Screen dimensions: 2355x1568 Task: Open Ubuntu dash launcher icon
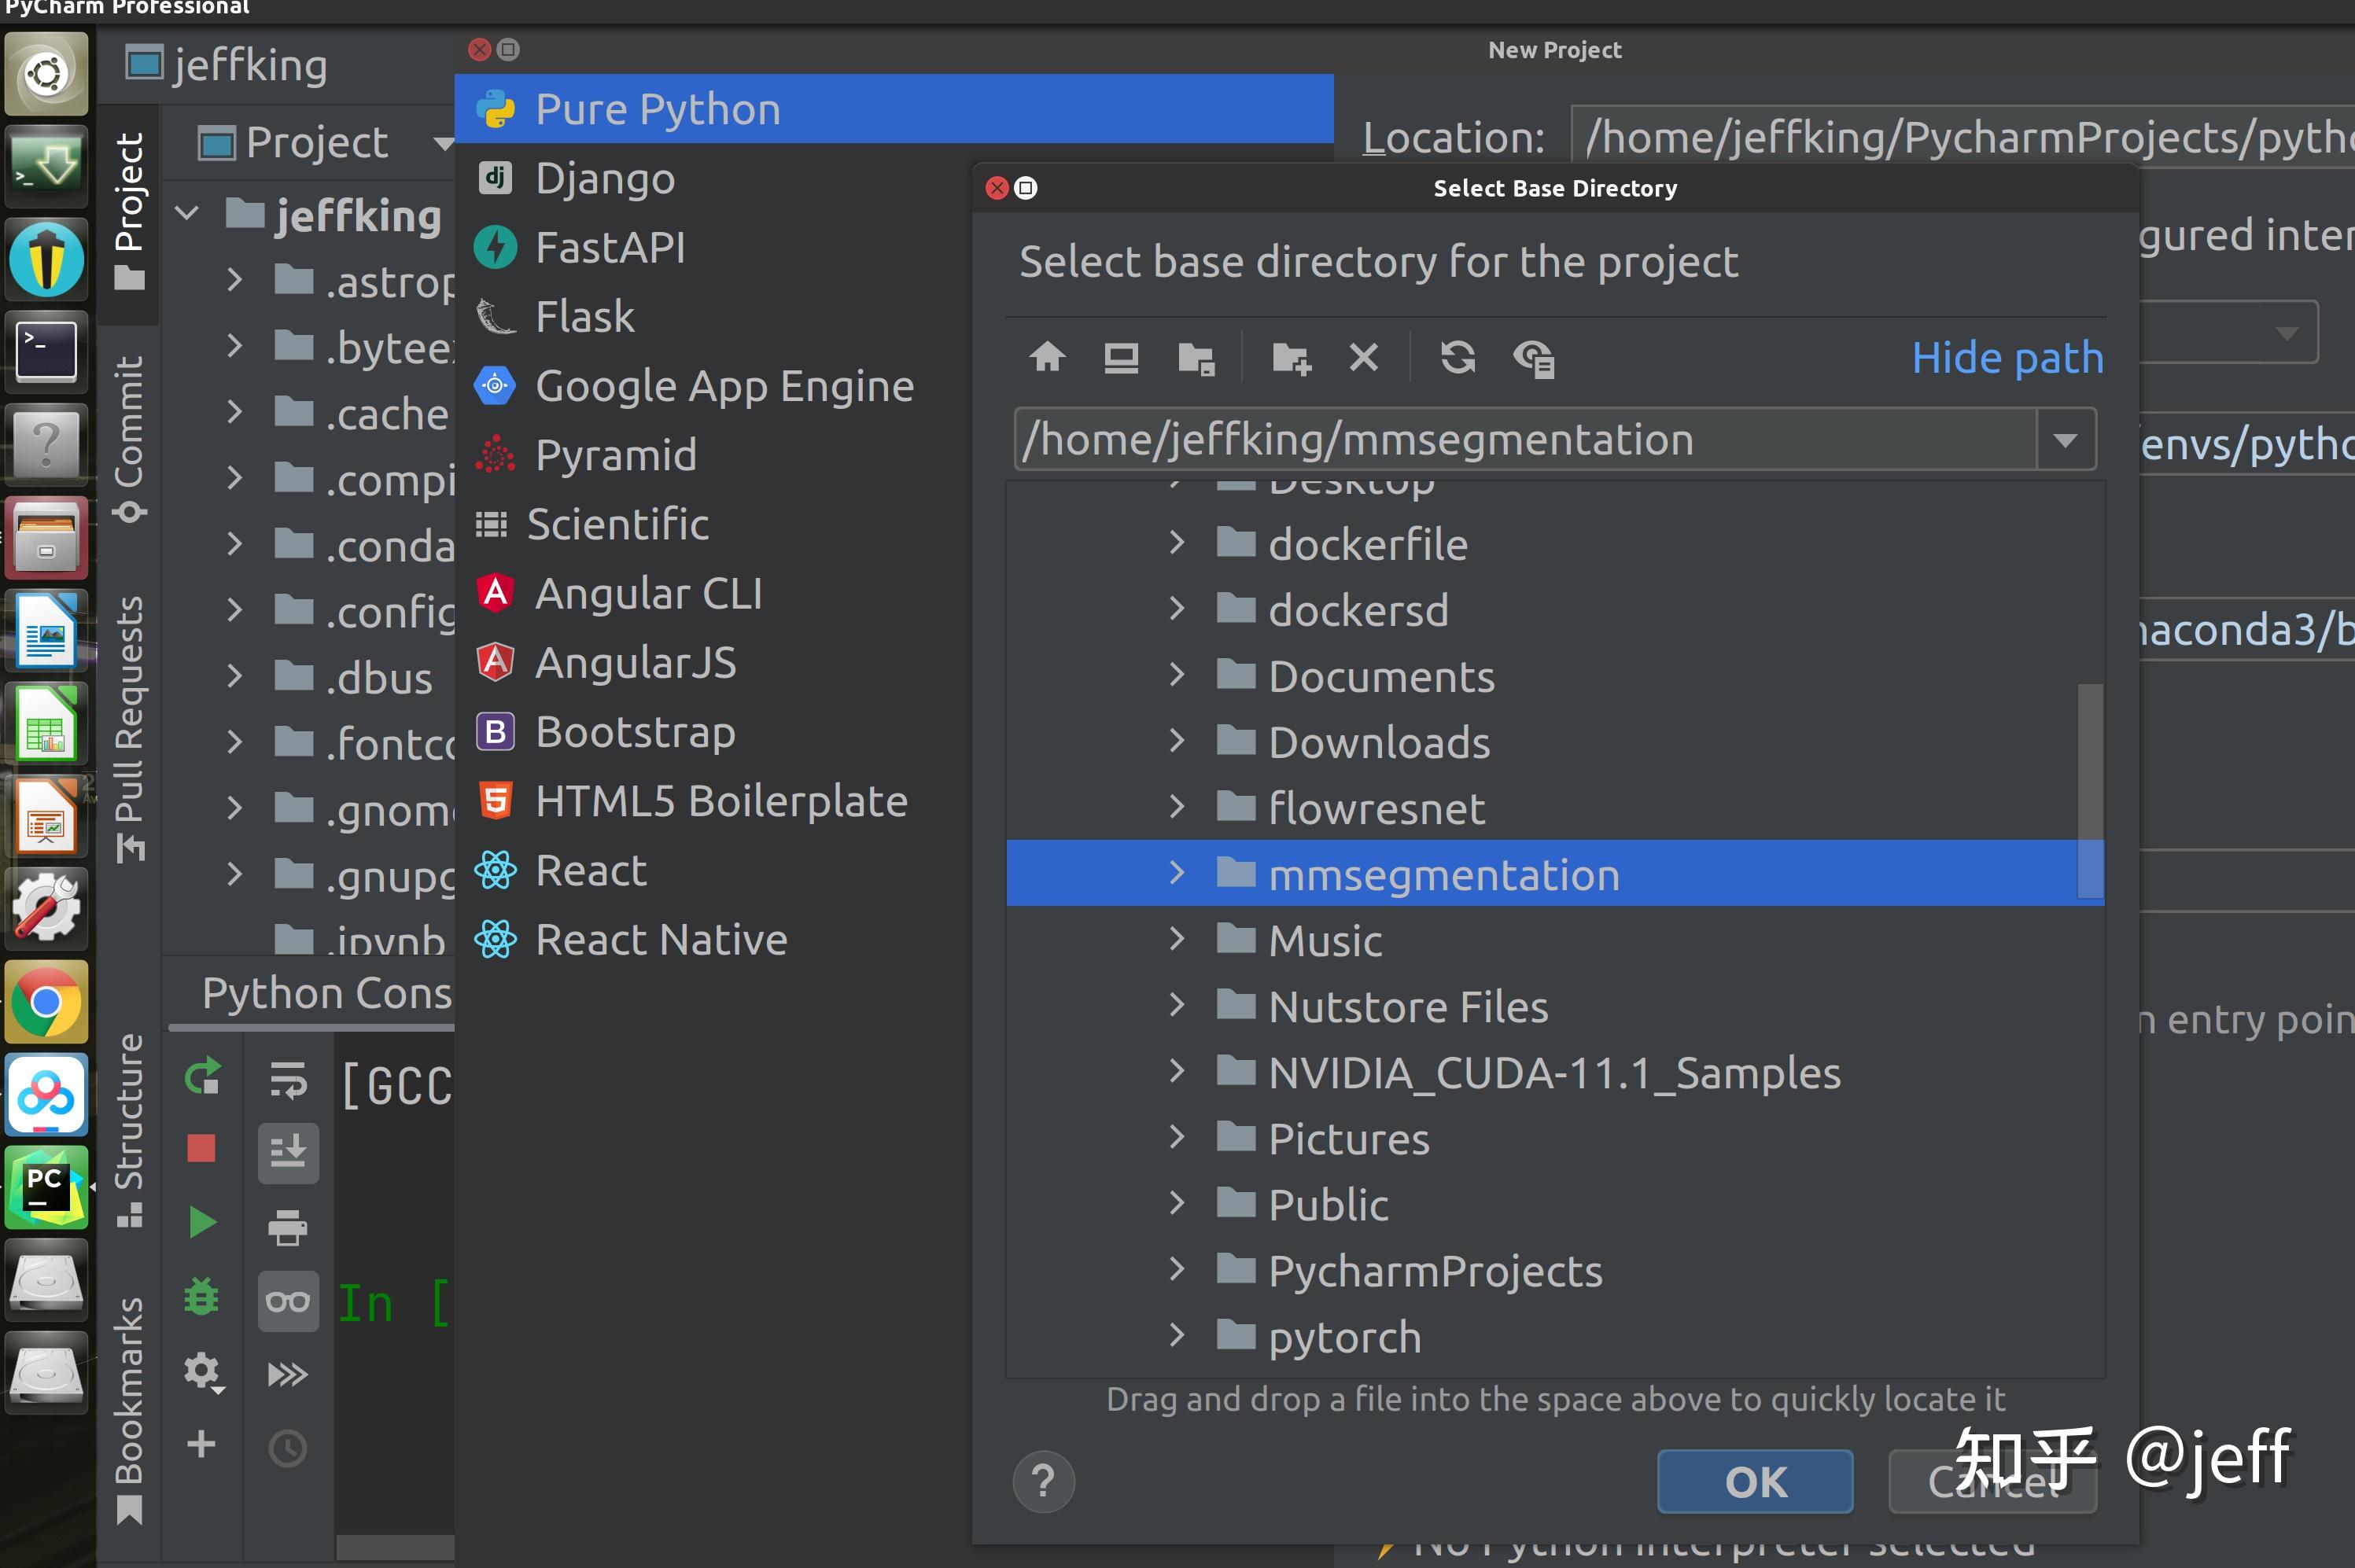[x=46, y=73]
